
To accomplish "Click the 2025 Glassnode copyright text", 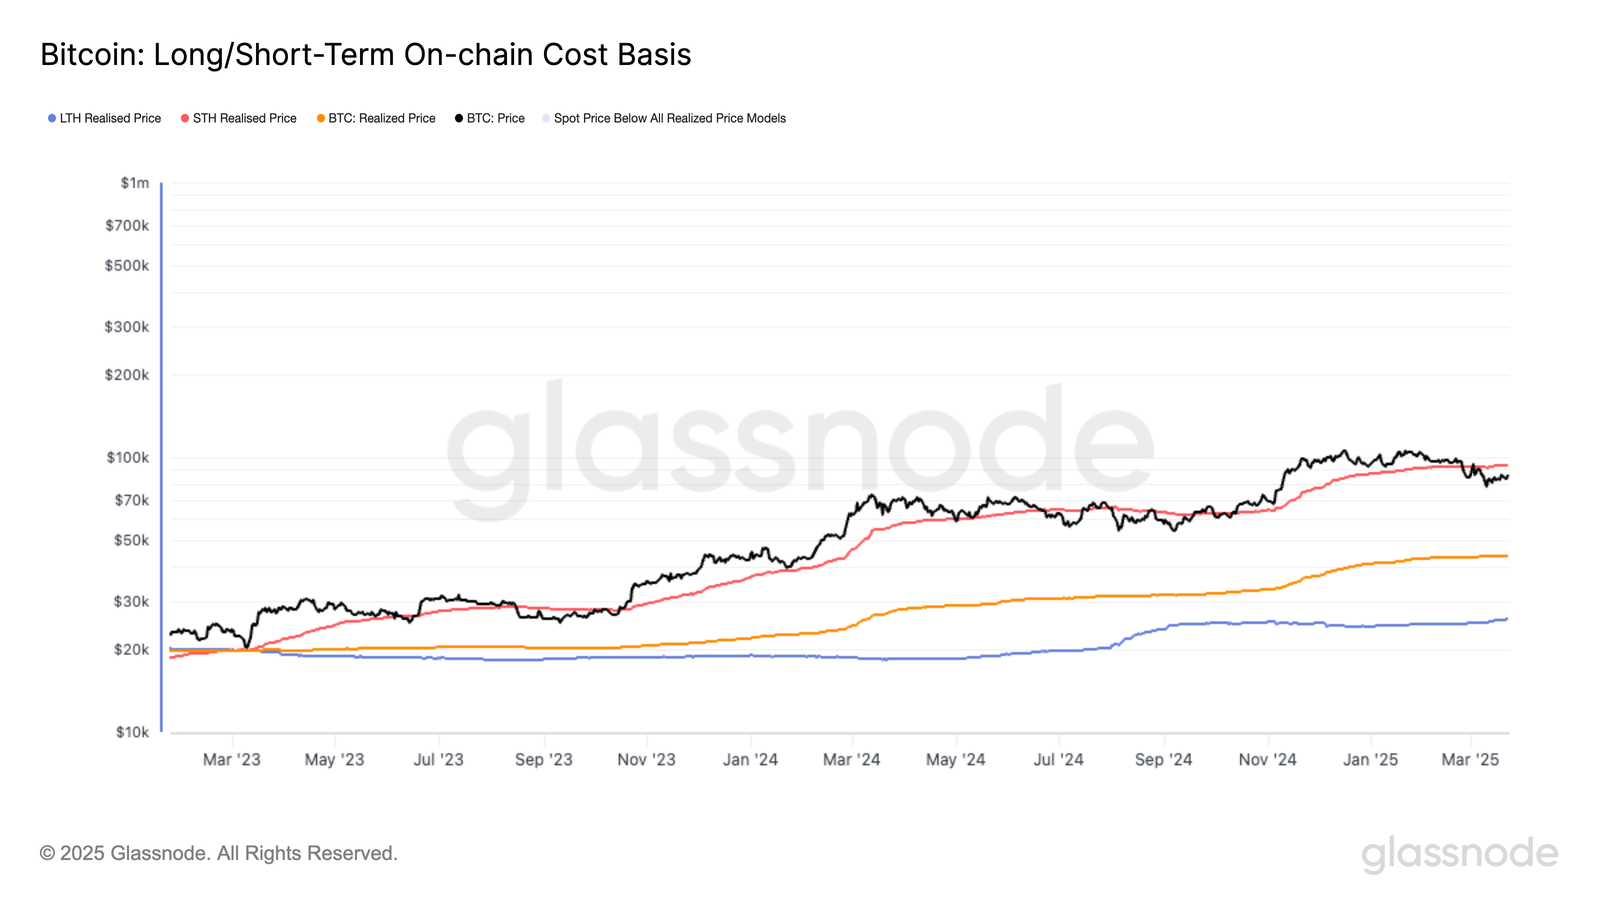I will (x=219, y=853).
